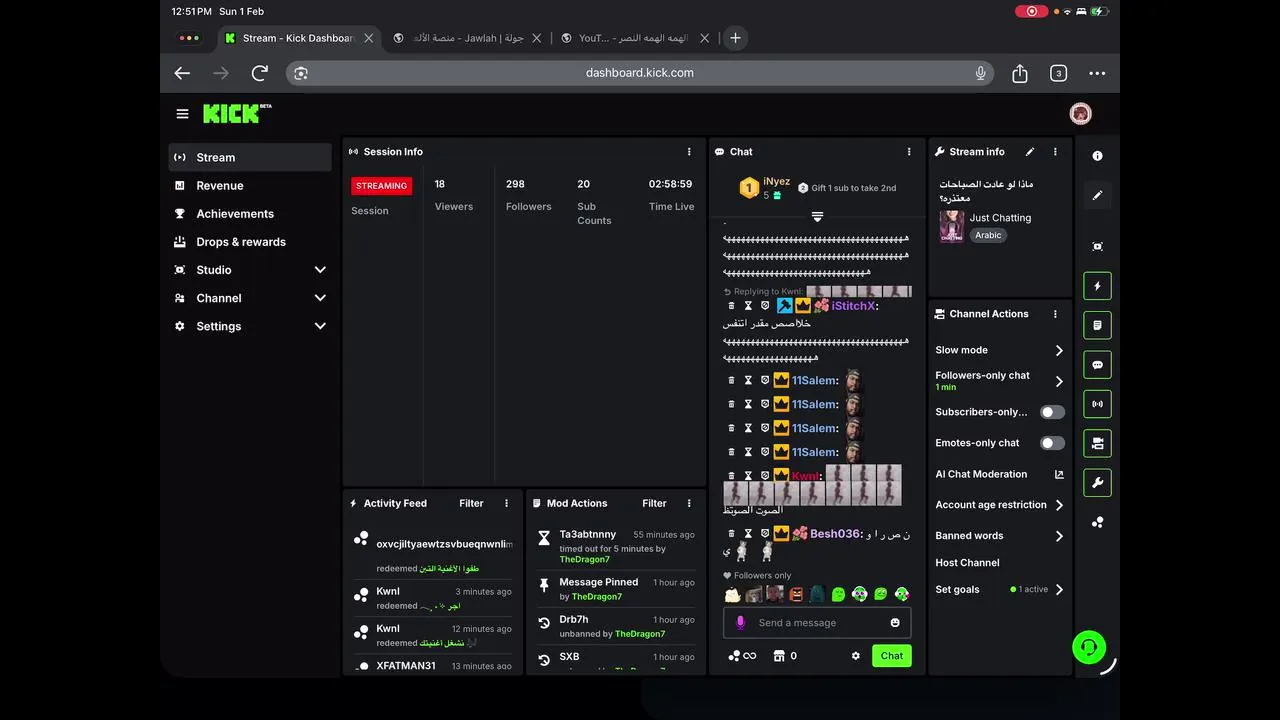The image size is (1280, 720).
Task: Click the purple icon in message box
Action: [741, 623]
